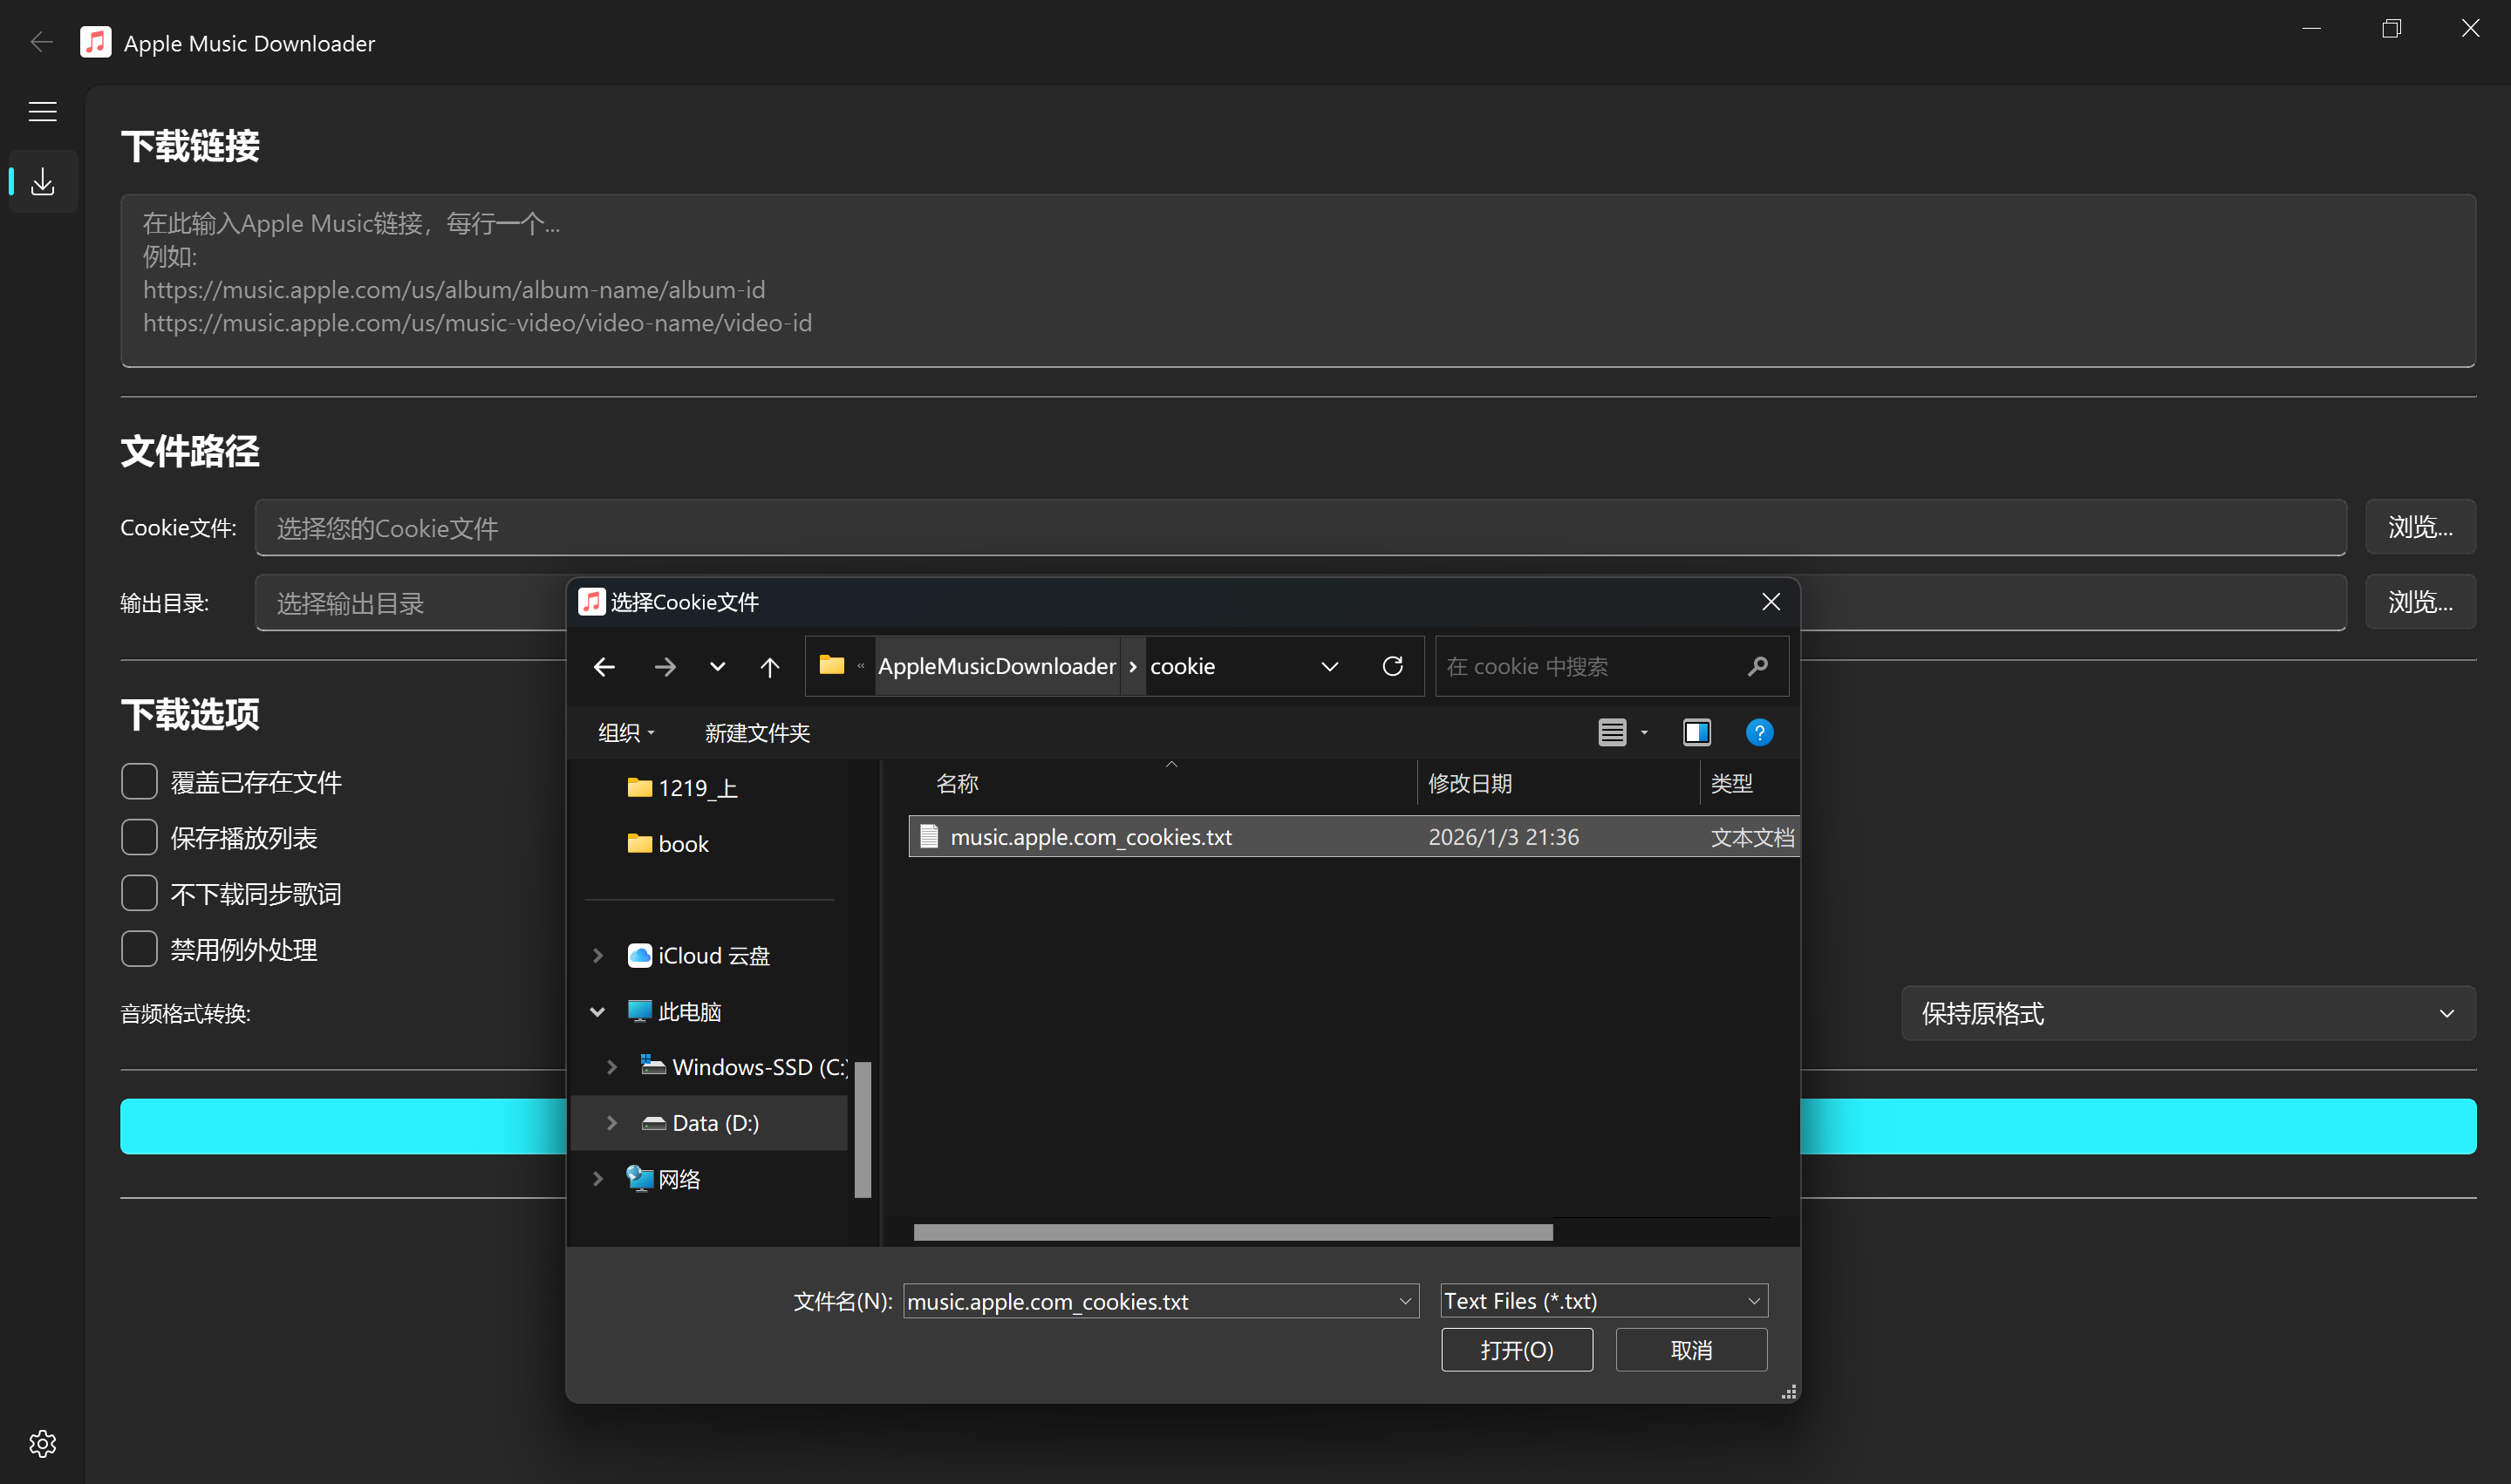Toggle 不下载同步歌词 checkbox
The width and height of the screenshot is (2511, 1484).
[139, 893]
